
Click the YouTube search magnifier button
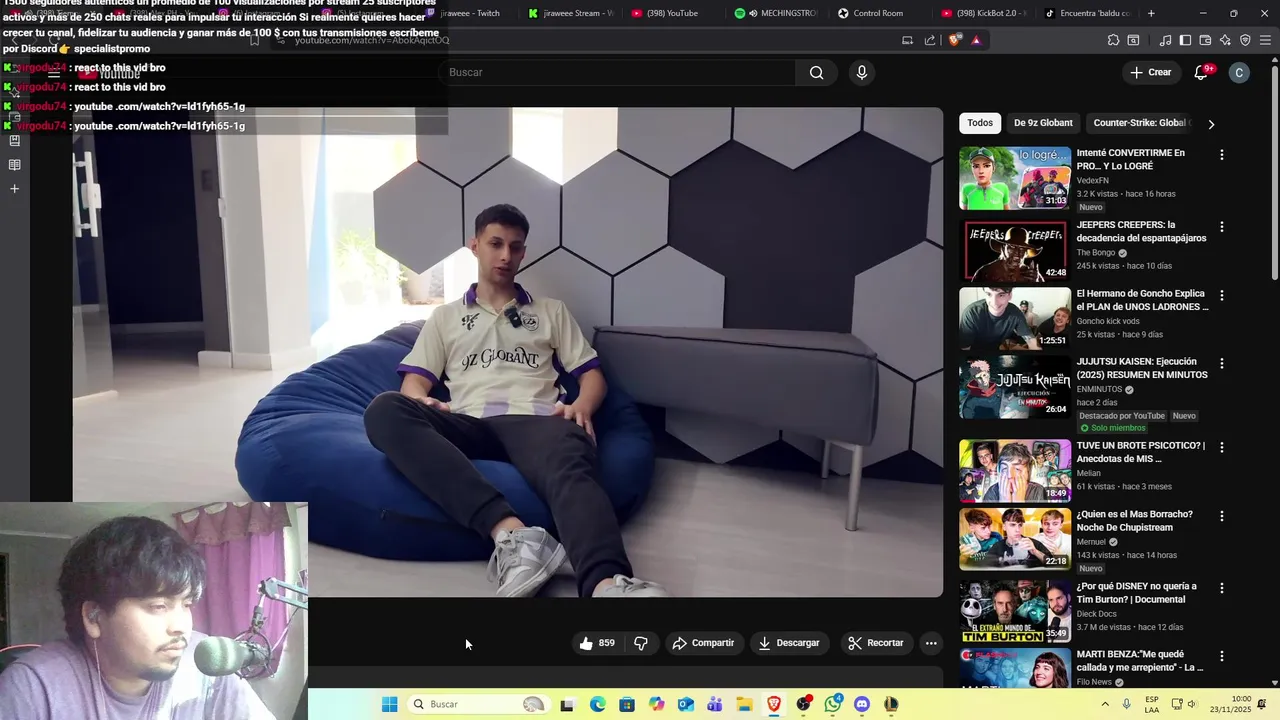pos(817,72)
